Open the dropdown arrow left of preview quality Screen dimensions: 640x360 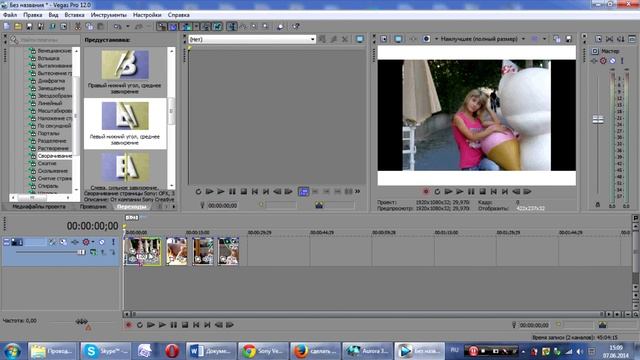[436, 39]
